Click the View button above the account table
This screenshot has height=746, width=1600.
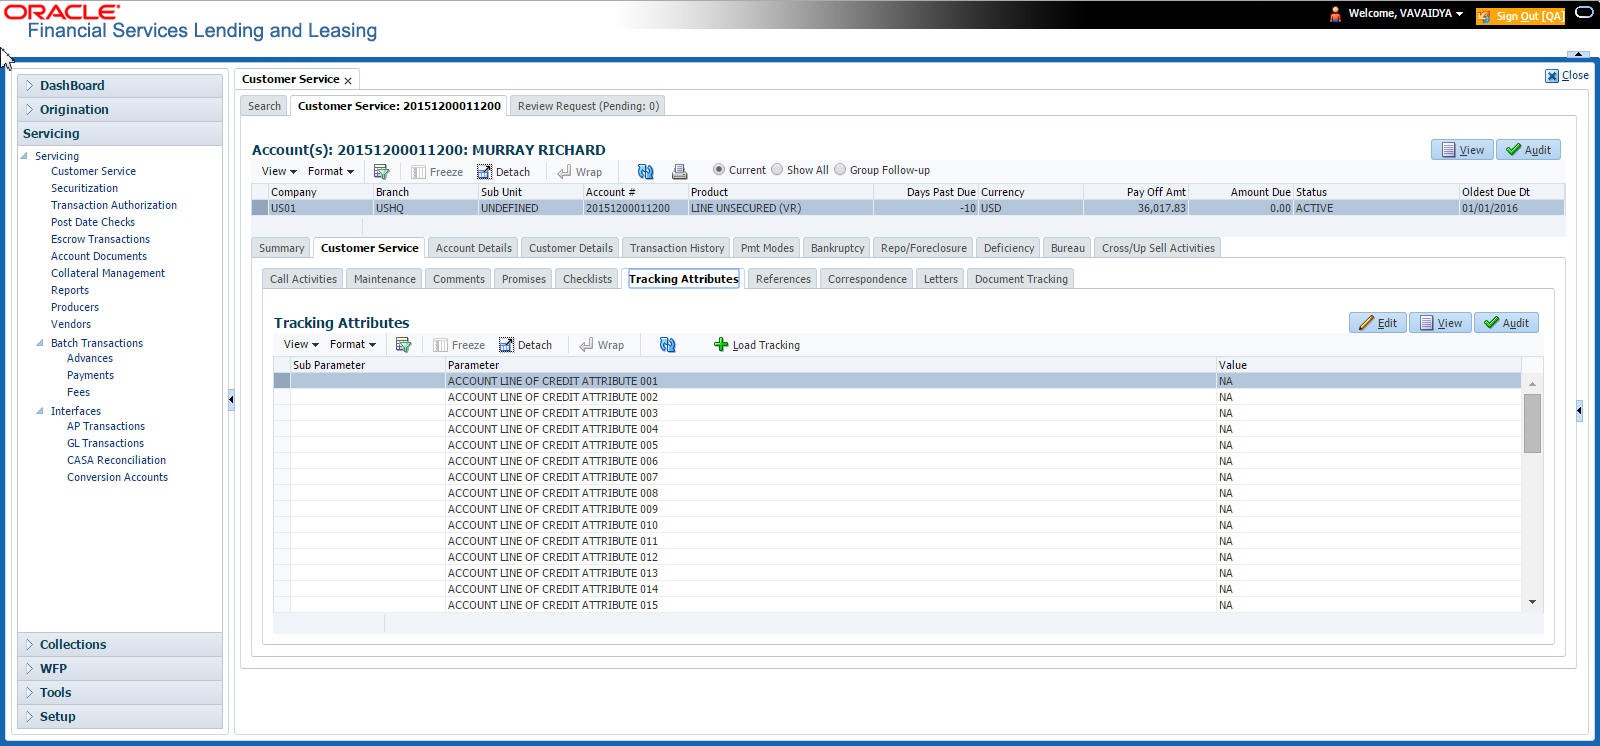pos(1462,150)
